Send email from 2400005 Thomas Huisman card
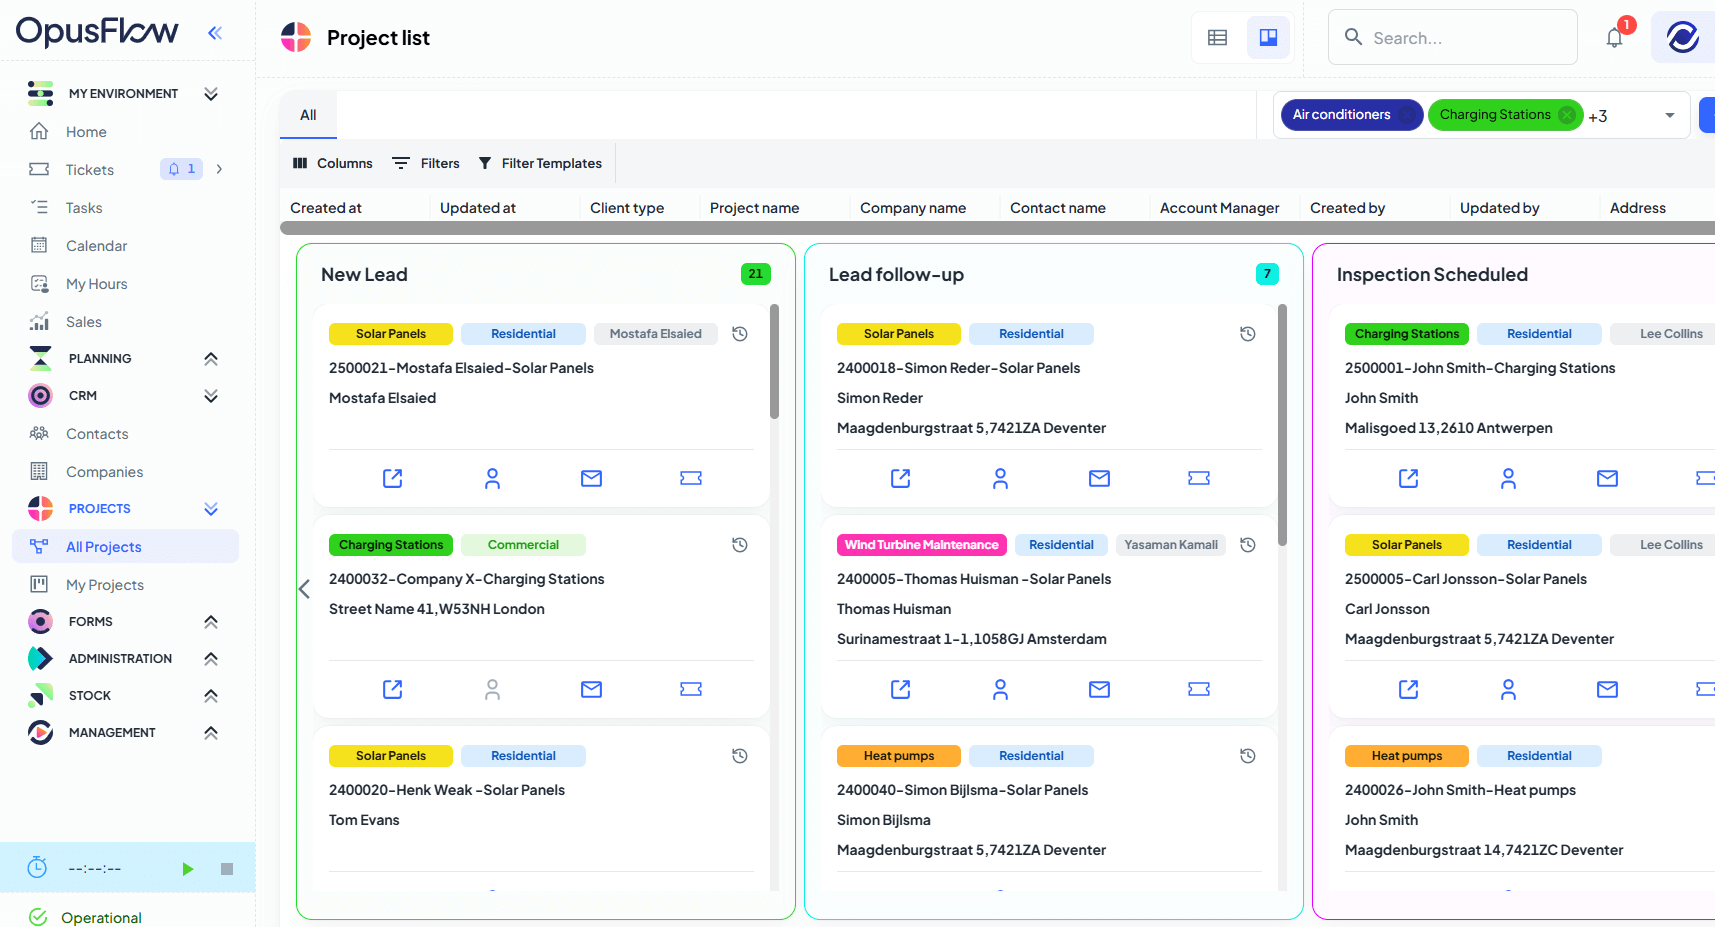Viewport: 1715px width, 927px height. pyautogui.click(x=1100, y=689)
